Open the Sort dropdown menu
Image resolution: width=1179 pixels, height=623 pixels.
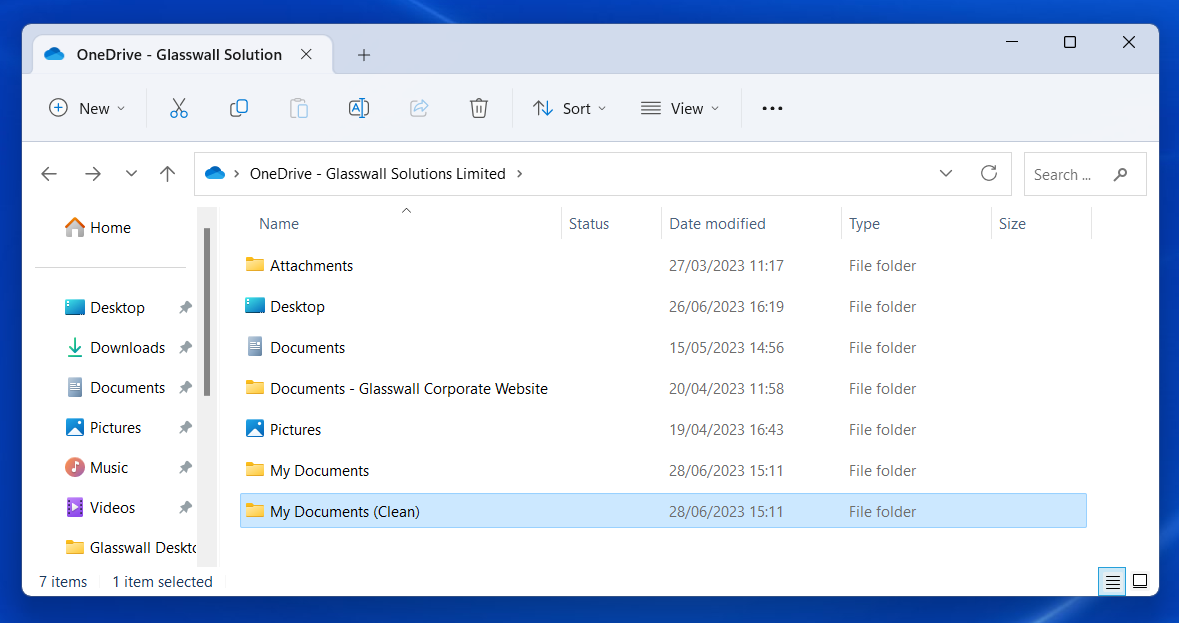point(570,108)
